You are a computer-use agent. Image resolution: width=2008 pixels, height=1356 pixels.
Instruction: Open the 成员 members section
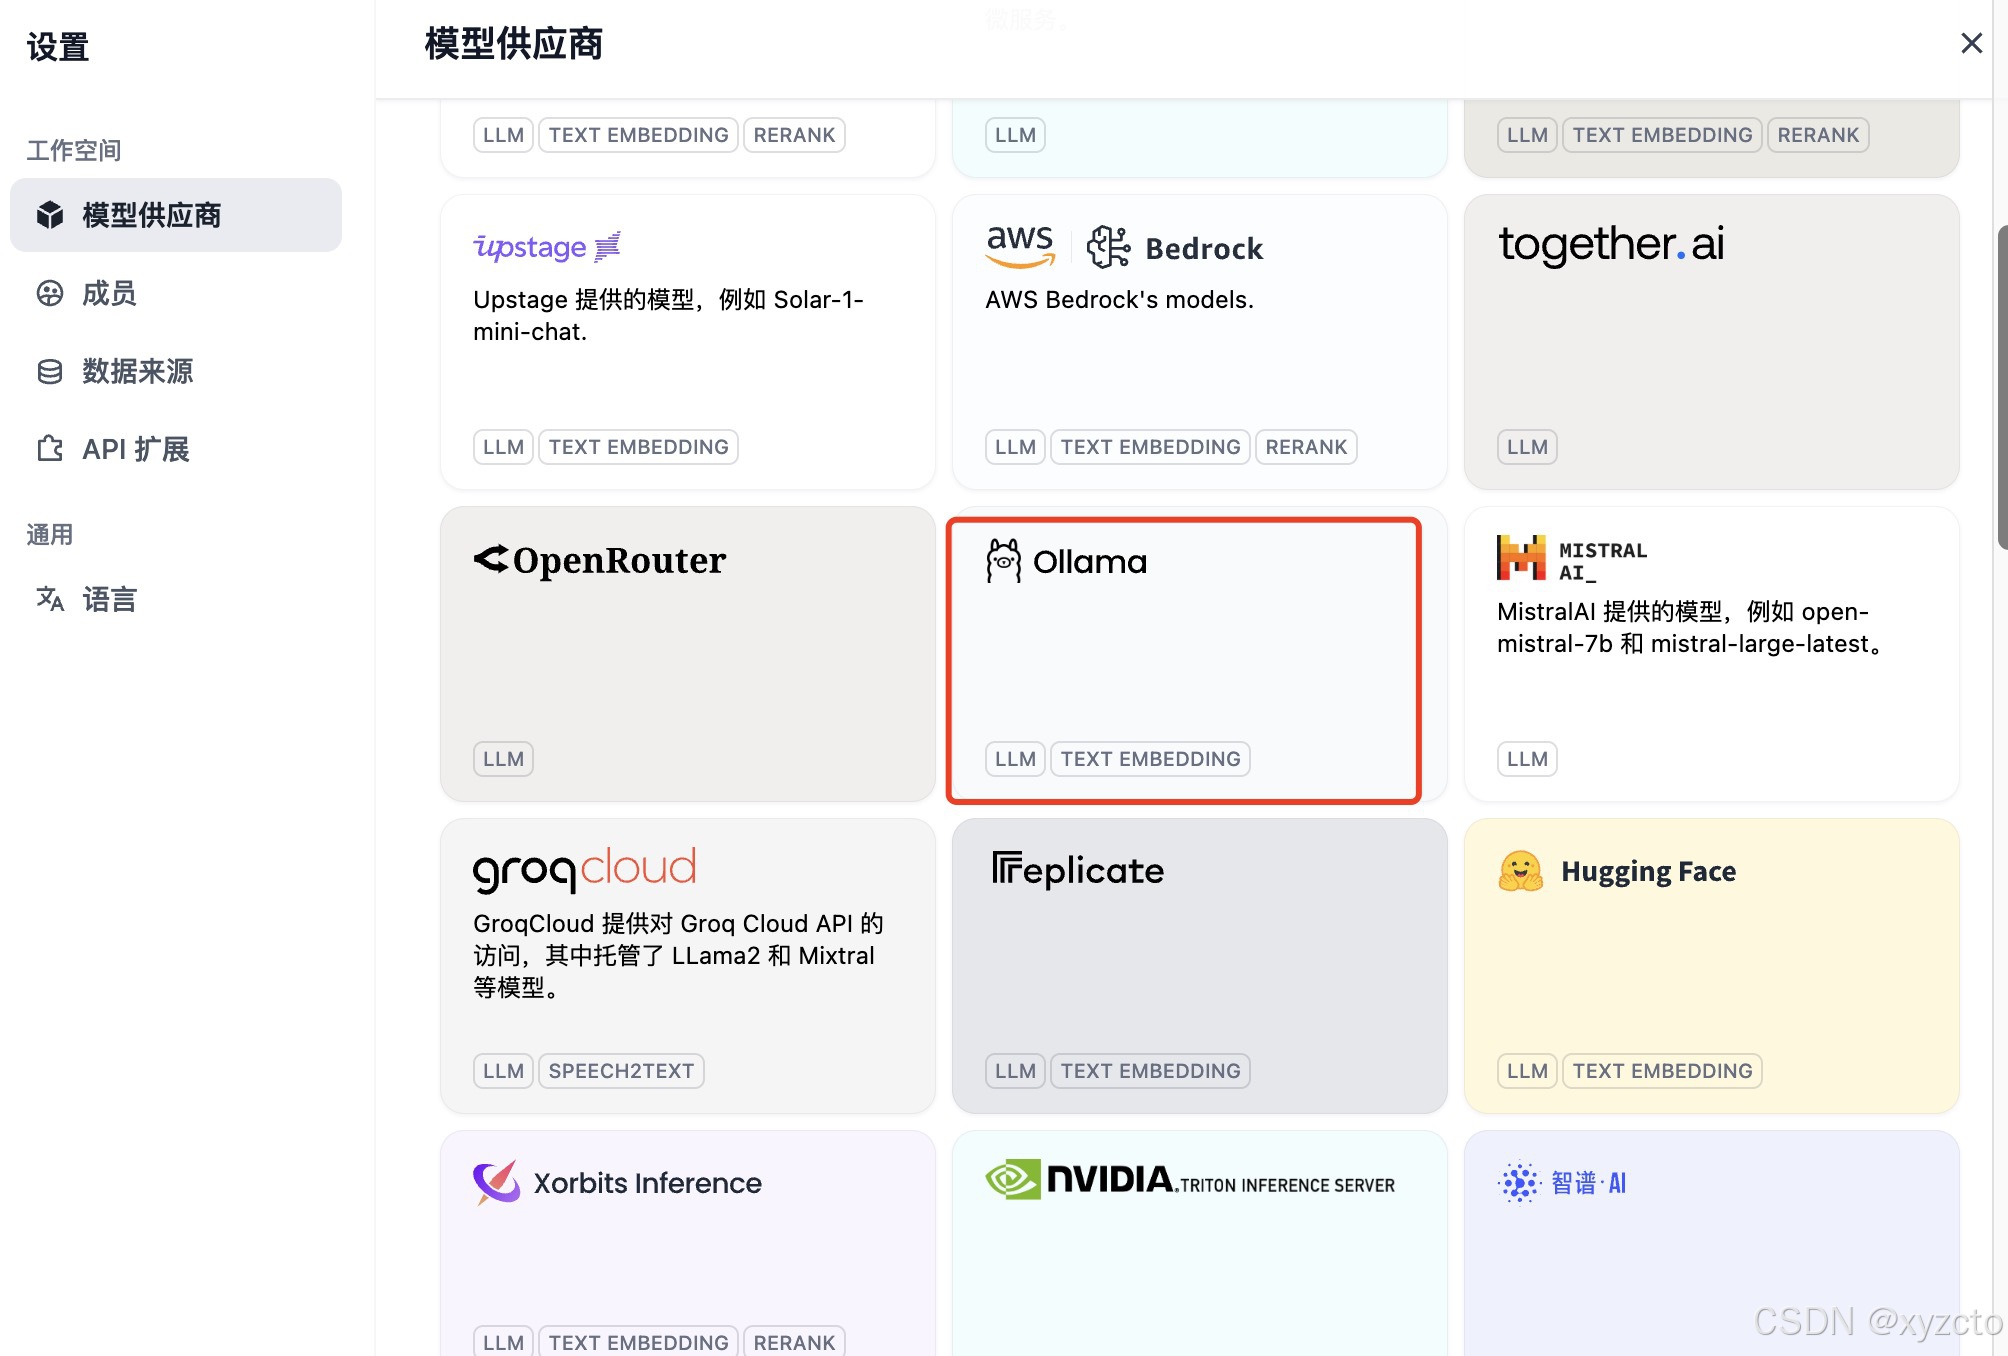coord(108,293)
